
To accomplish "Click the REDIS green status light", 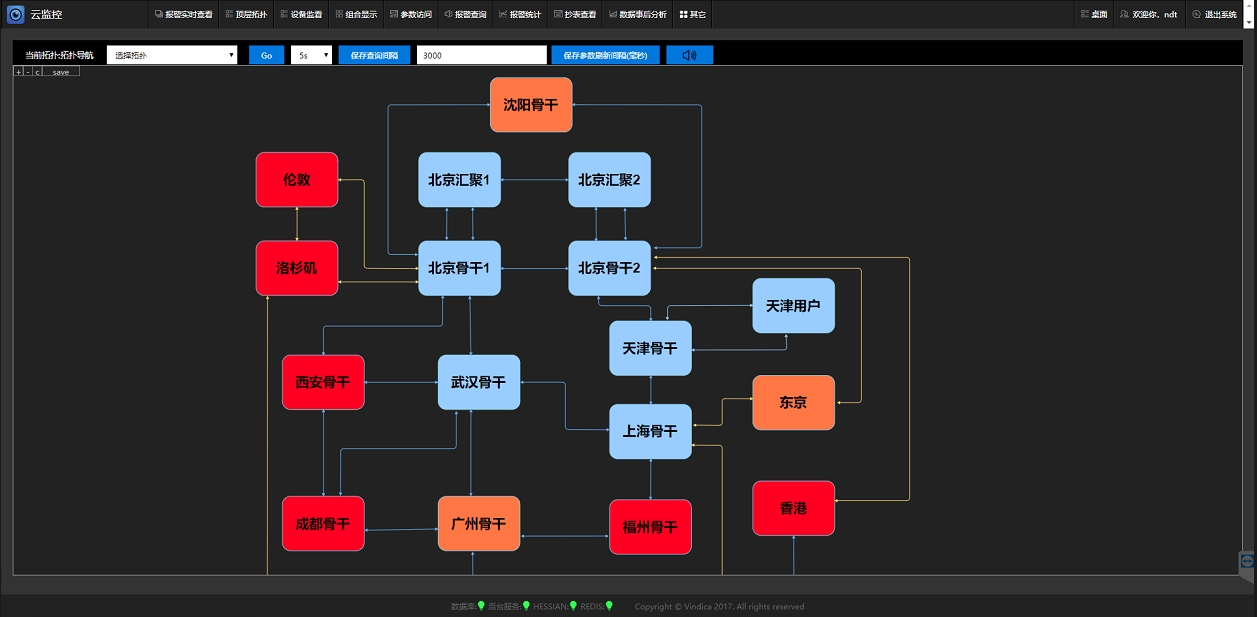I will (609, 606).
